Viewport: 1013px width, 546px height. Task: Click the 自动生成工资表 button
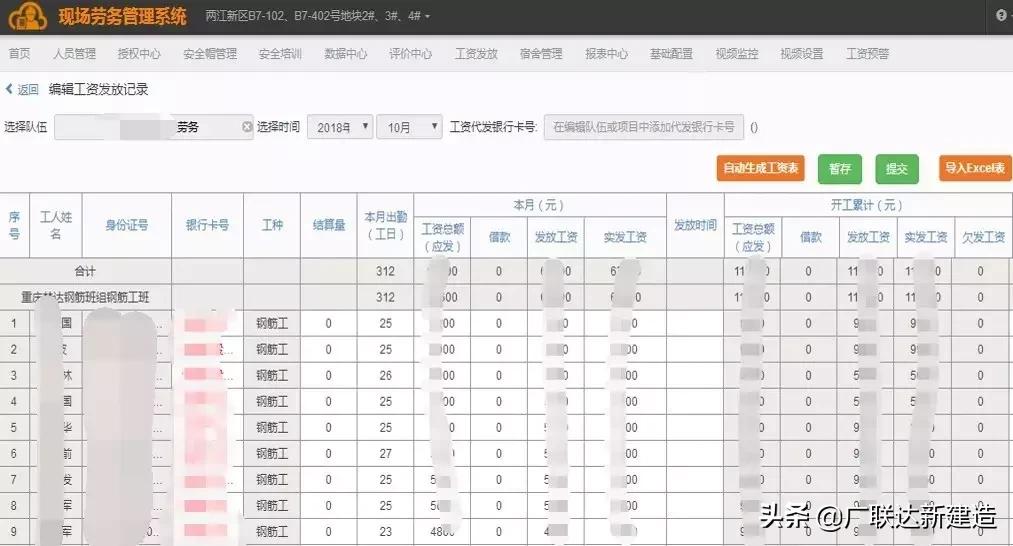pyautogui.click(x=760, y=169)
